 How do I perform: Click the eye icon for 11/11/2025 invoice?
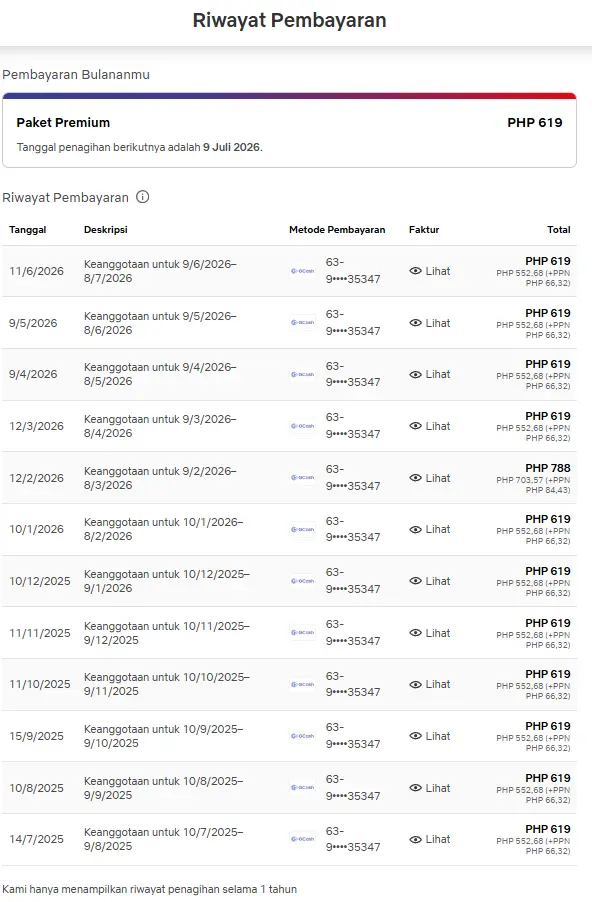point(415,633)
